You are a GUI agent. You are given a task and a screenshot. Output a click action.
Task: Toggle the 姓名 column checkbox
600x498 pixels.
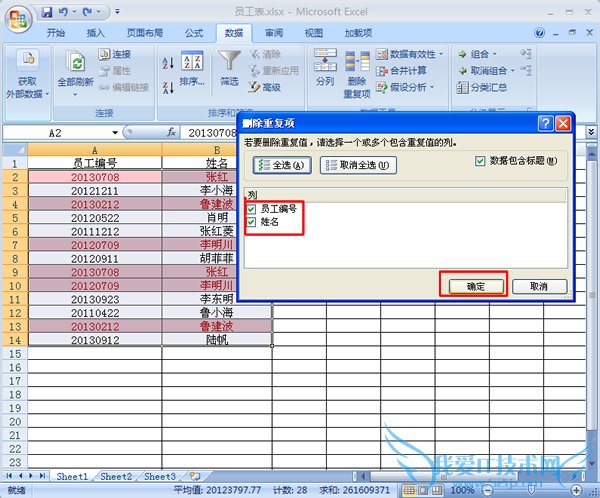tap(251, 222)
